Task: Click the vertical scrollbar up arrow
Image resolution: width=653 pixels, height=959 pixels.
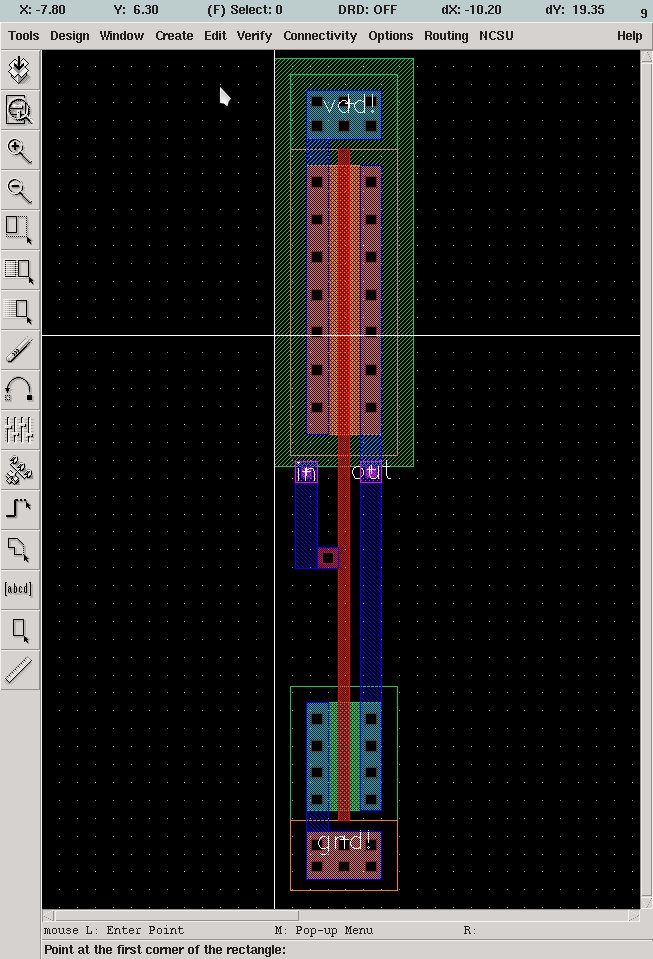Action: click(x=646, y=56)
